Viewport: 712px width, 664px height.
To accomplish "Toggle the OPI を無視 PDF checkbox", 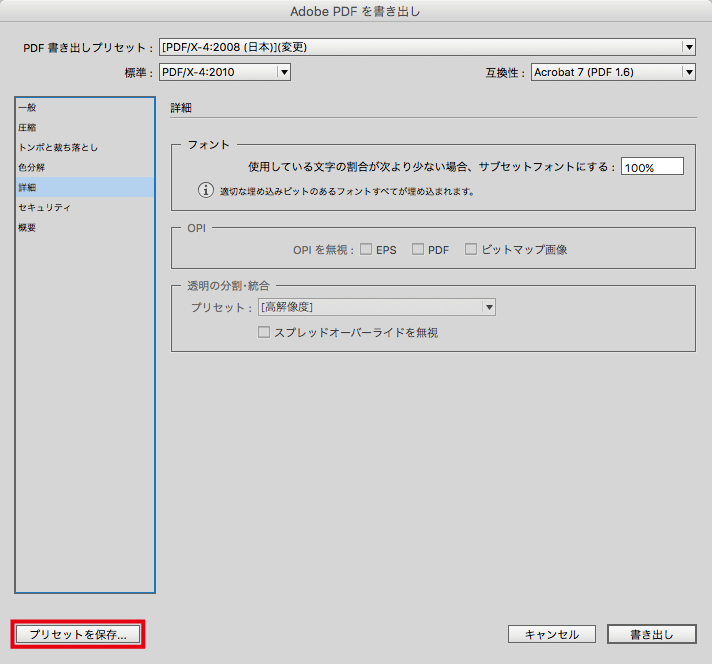I will pyautogui.click(x=418, y=249).
